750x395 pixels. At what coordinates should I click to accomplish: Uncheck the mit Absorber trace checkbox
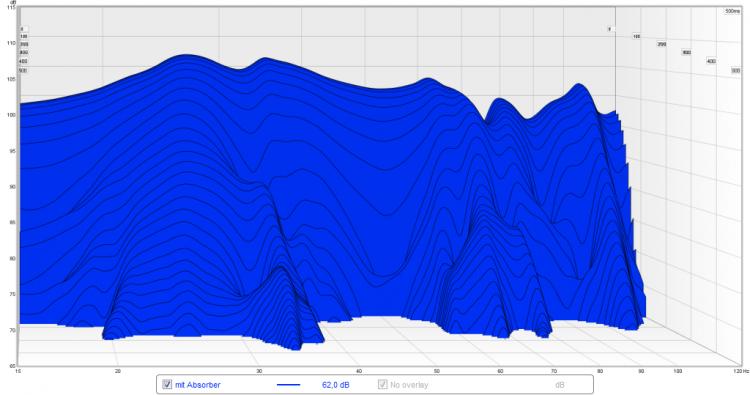coord(167,384)
